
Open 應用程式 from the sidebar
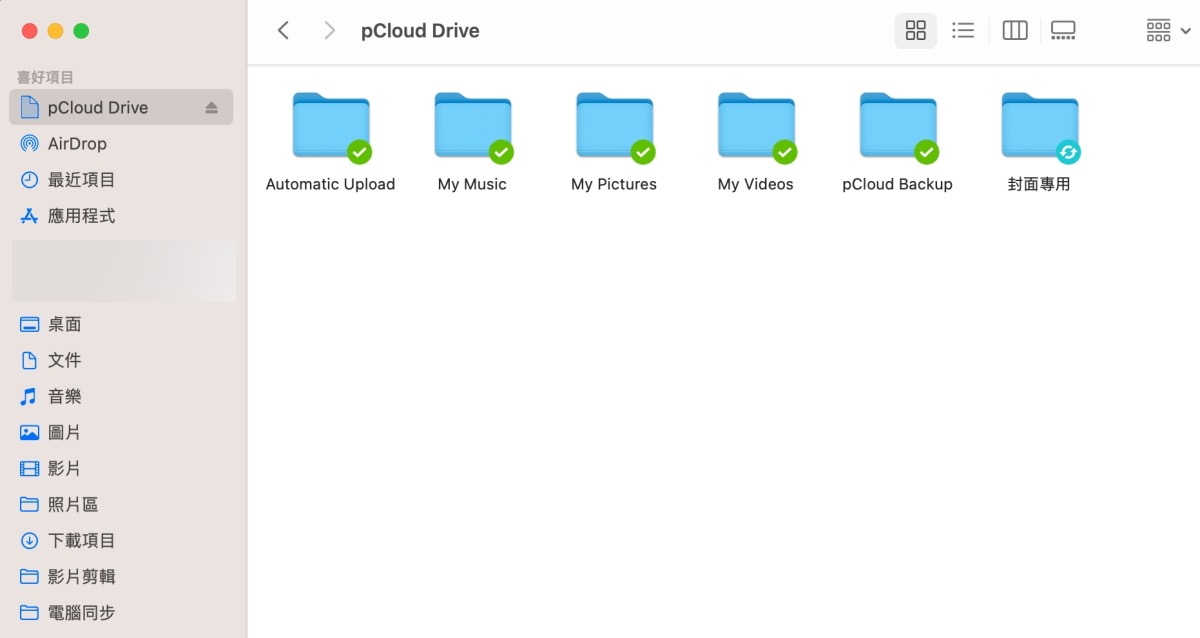point(81,216)
